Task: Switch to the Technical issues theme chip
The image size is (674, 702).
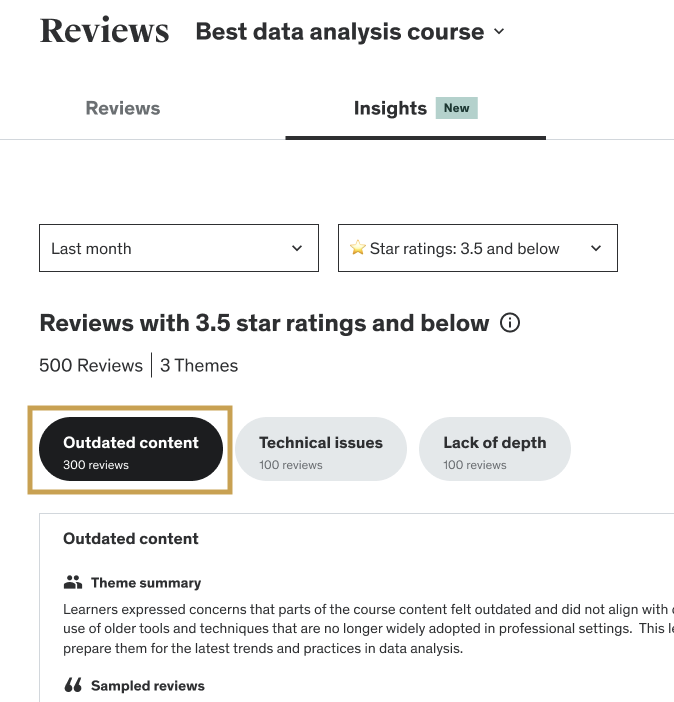Action: pos(320,450)
